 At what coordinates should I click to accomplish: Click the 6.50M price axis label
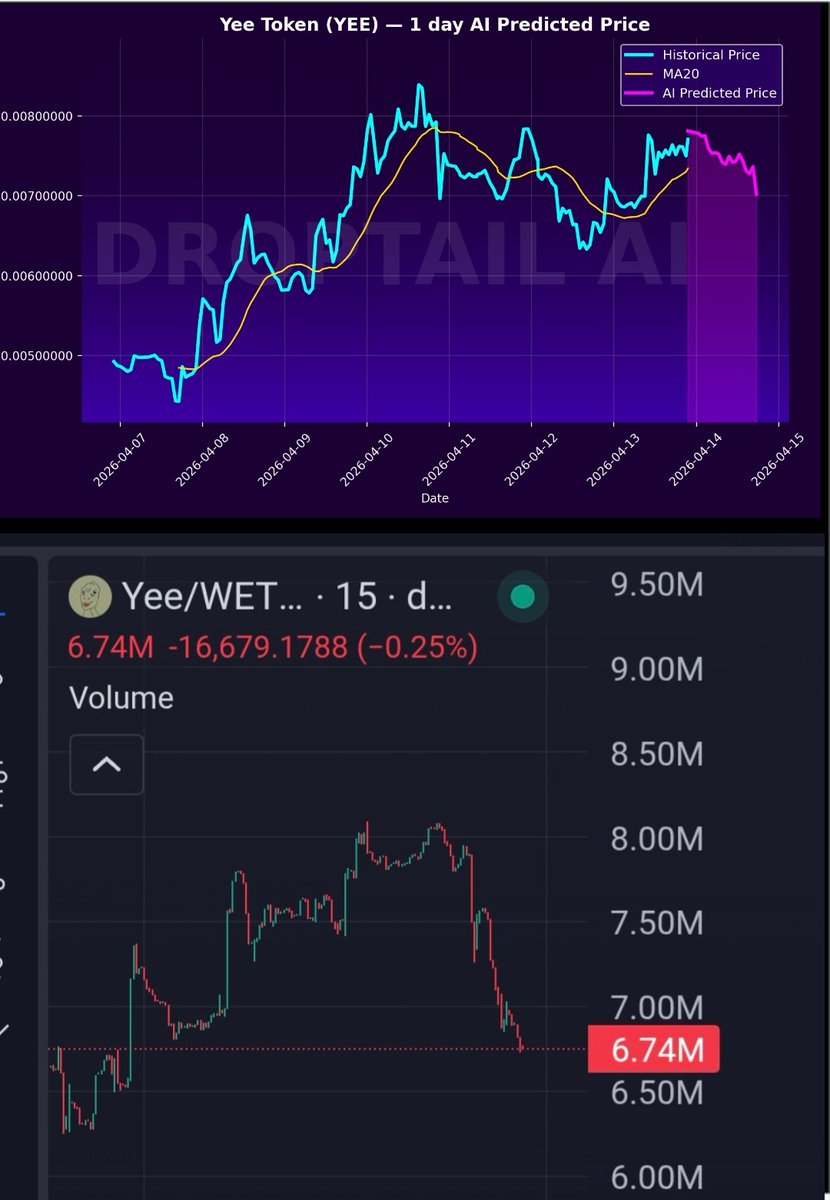pyautogui.click(x=658, y=1092)
